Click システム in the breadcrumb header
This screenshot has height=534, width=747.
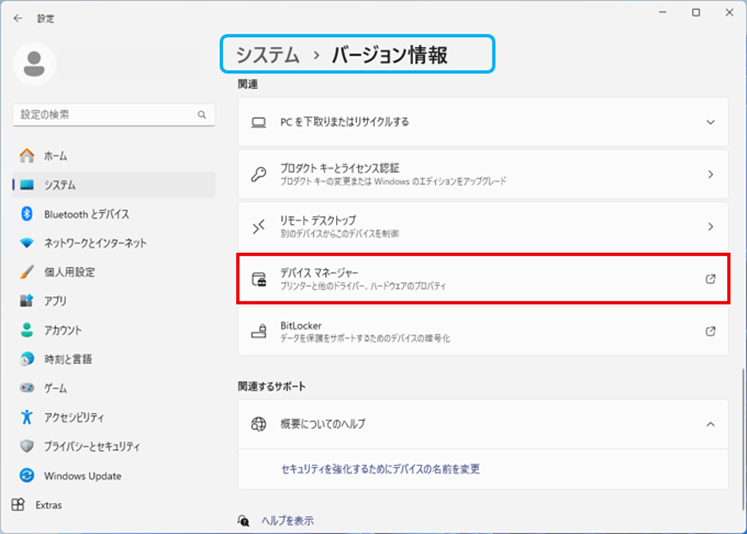click(x=268, y=55)
